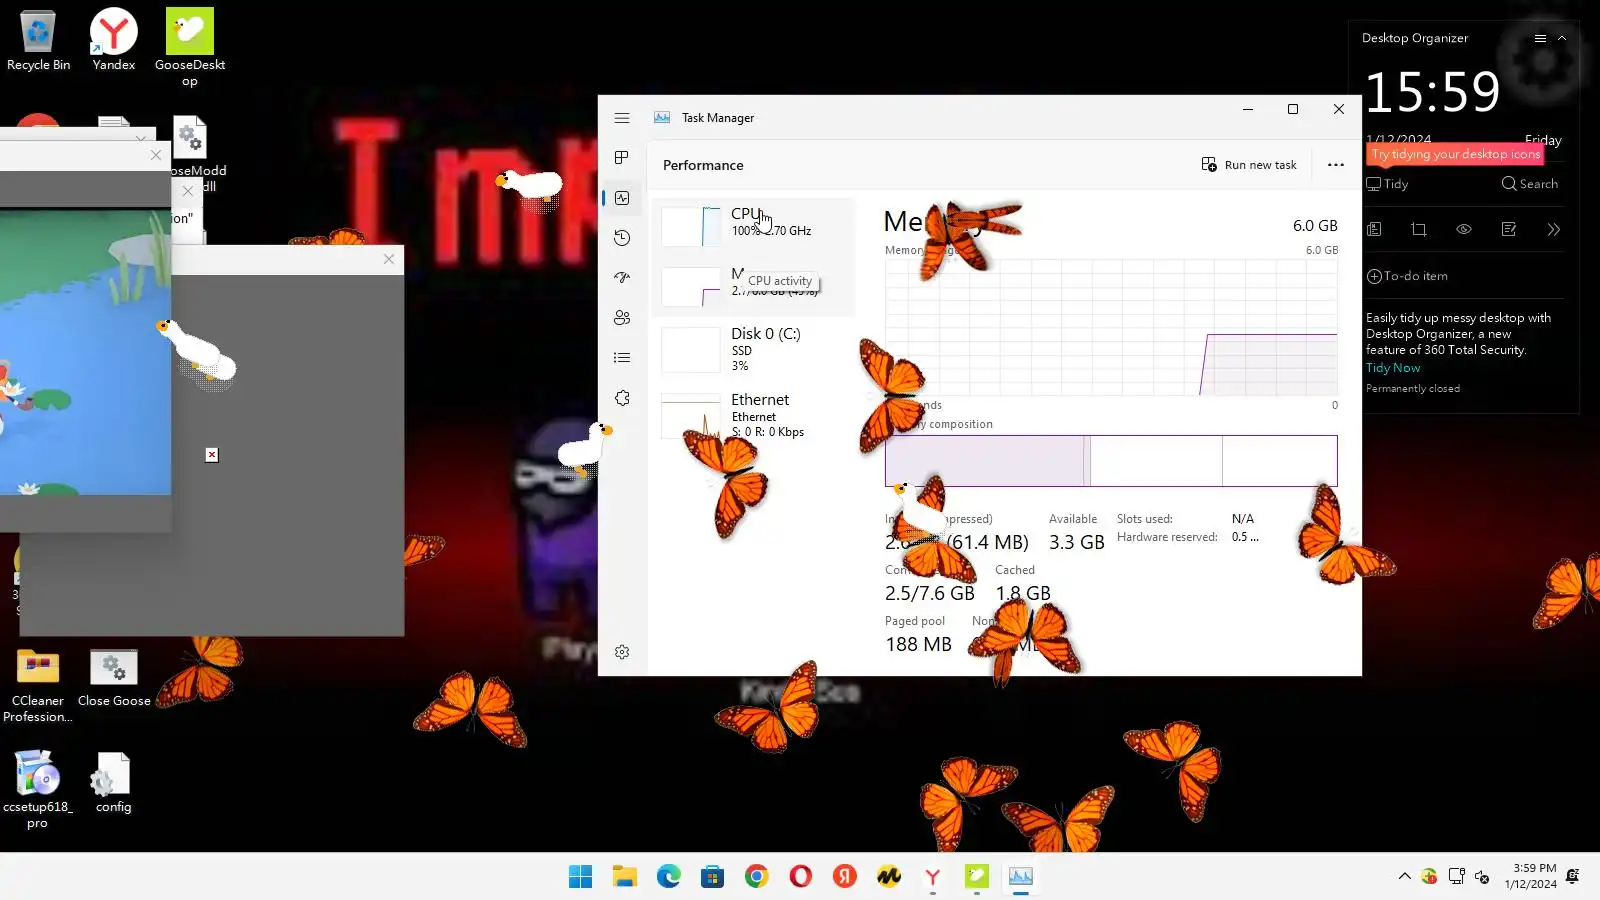Open the notification center bell icon
The image size is (1600, 900).
point(1573,876)
